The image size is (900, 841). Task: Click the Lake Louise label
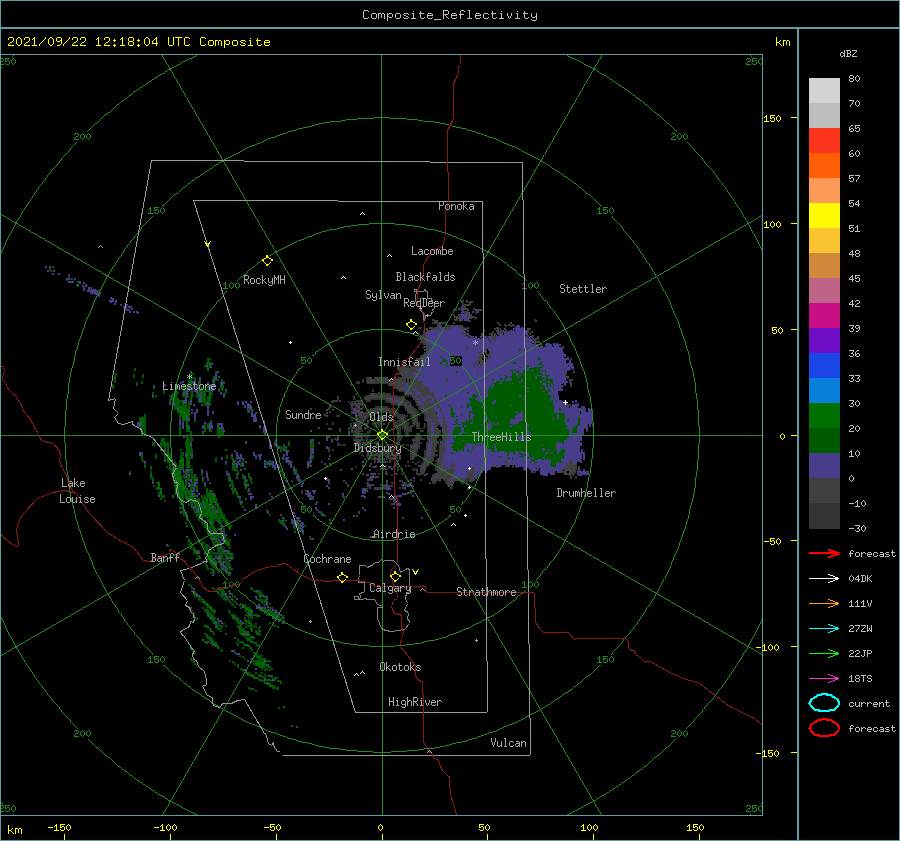click(x=77, y=491)
